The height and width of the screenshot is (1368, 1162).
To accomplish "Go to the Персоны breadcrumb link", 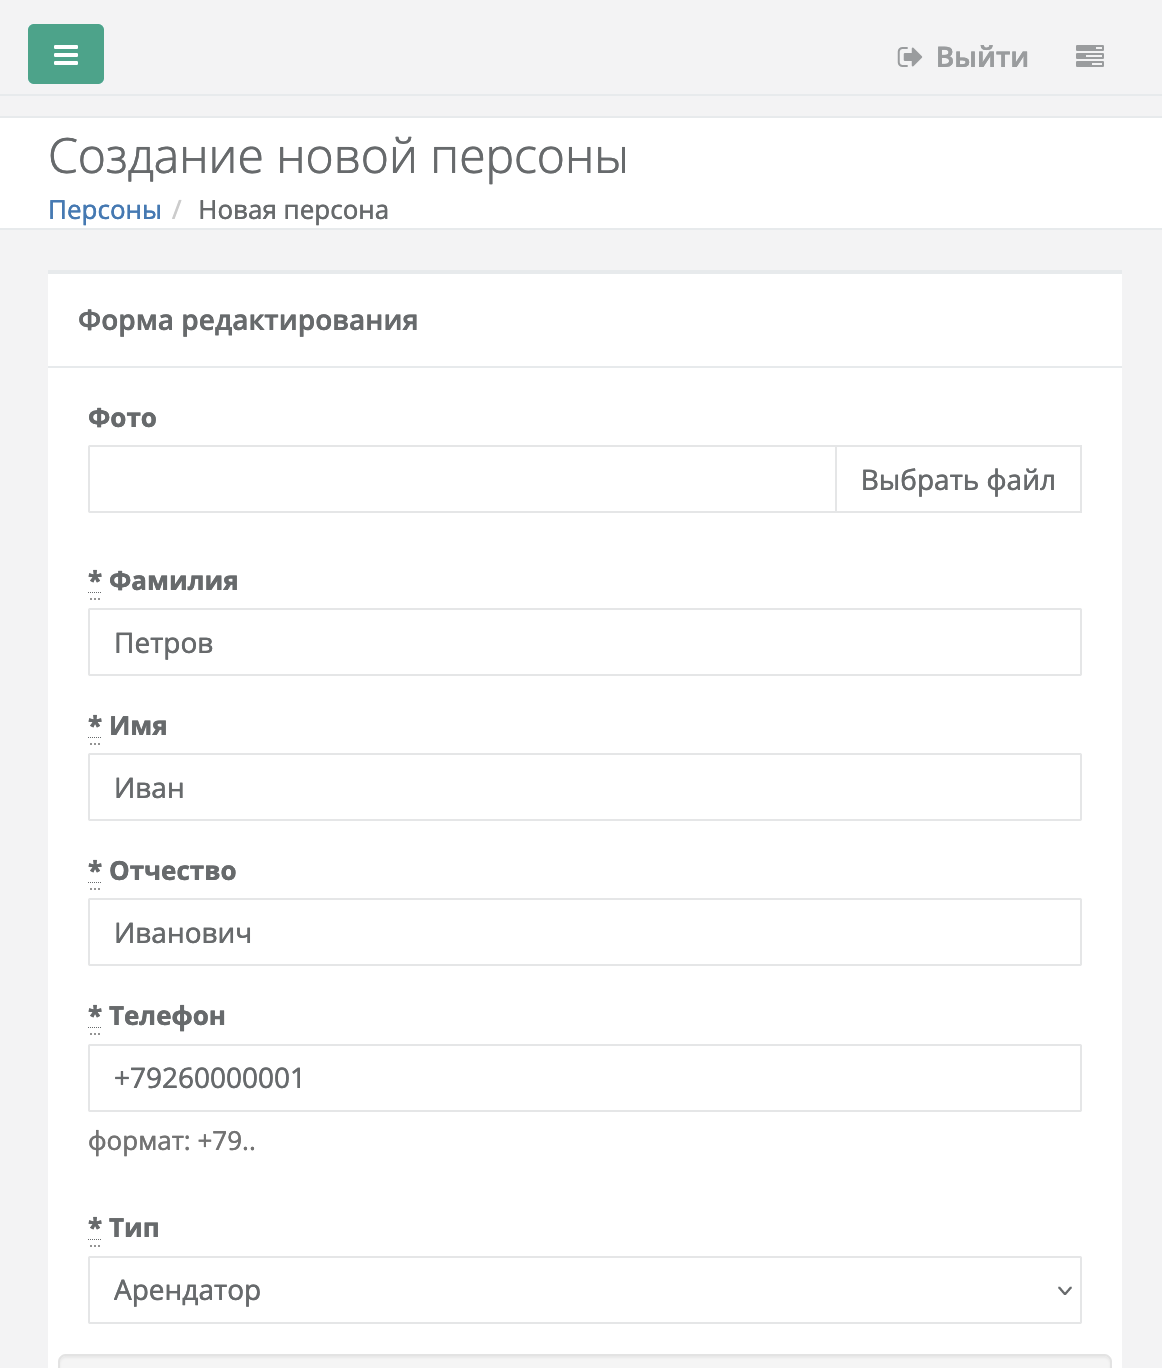I will (x=105, y=210).
